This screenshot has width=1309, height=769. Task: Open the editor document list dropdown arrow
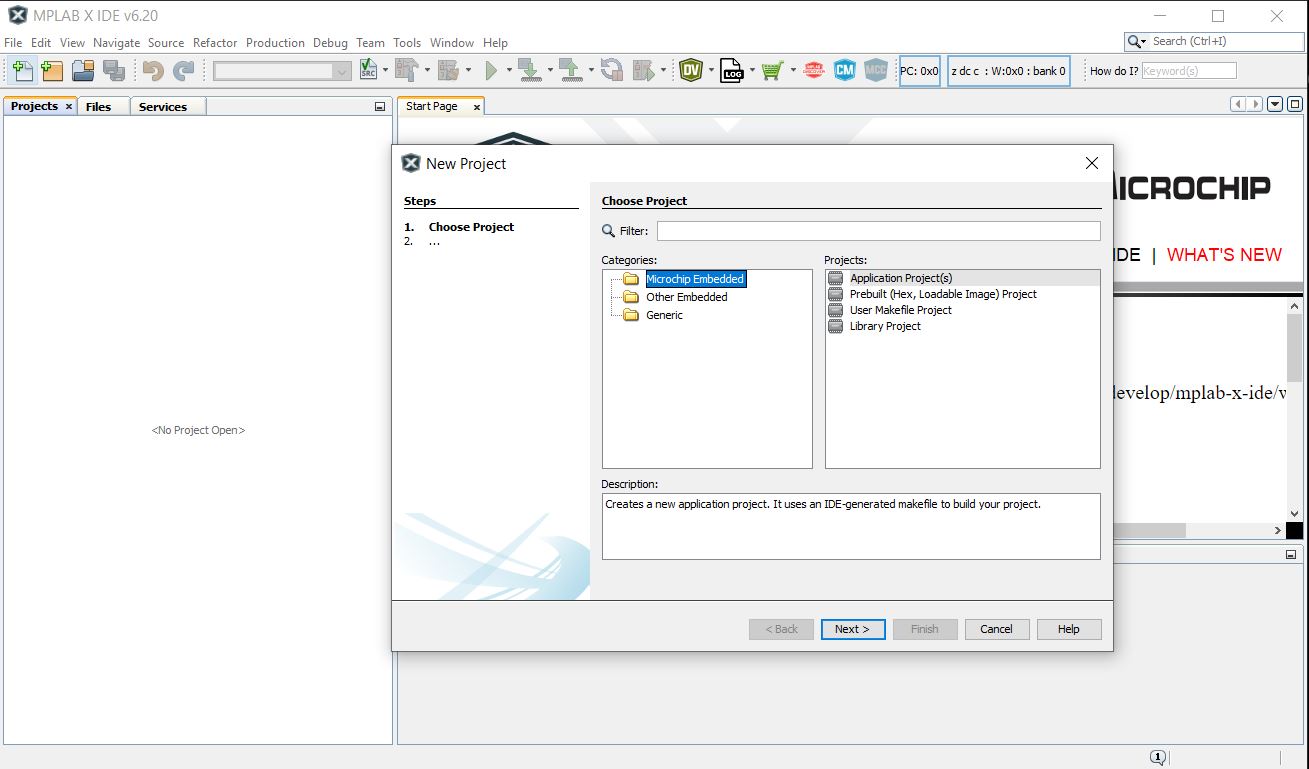click(x=1274, y=105)
